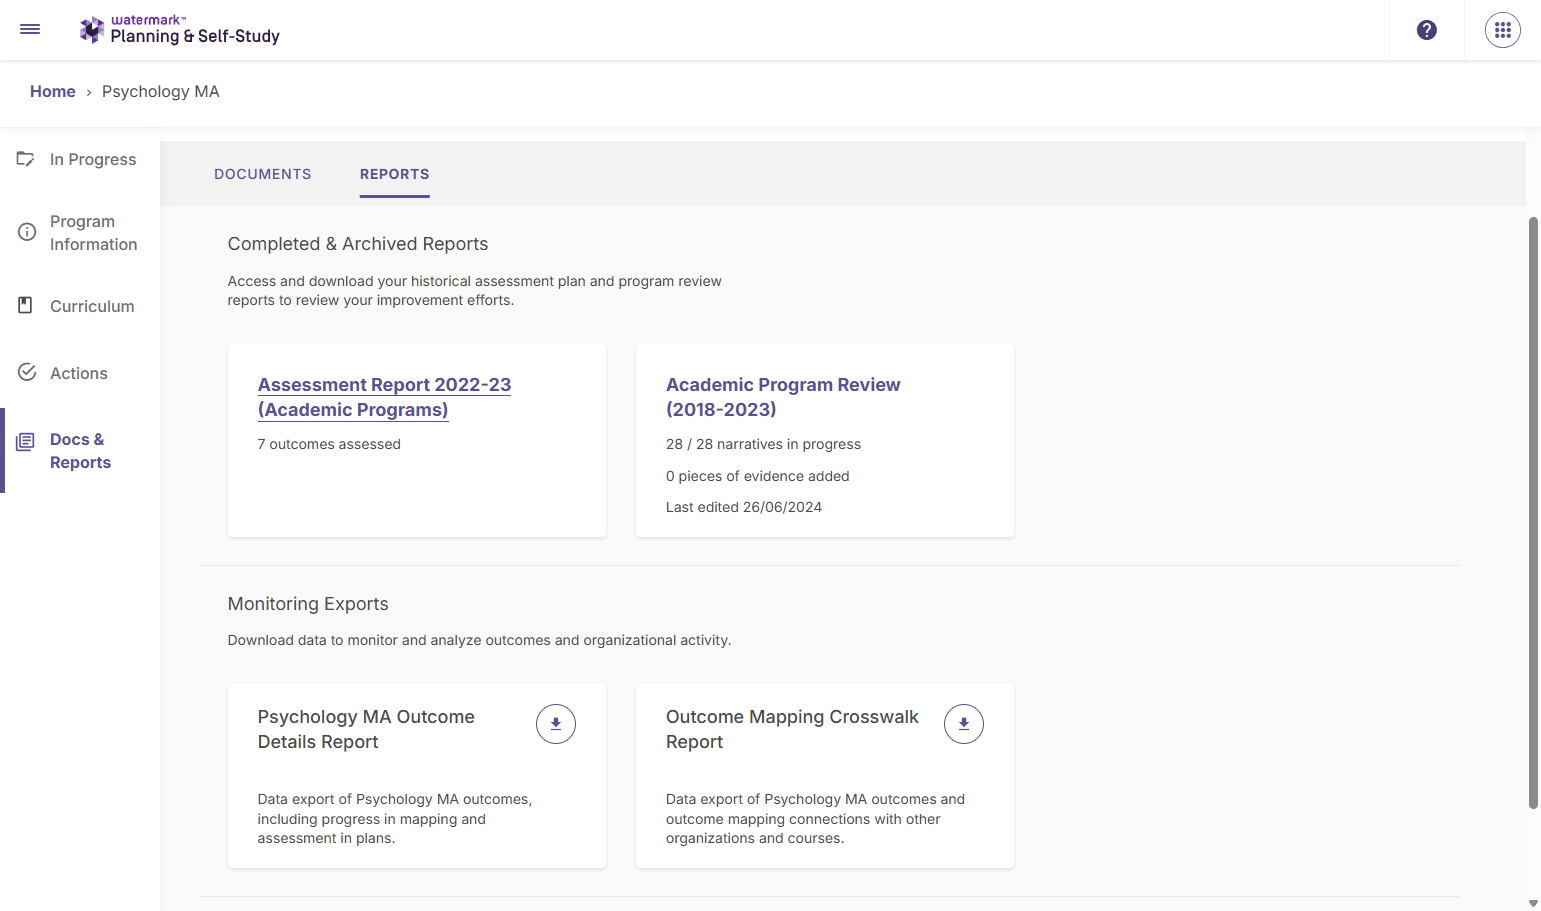Open the hamburger navigation menu
The height and width of the screenshot is (911, 1541).
coord(30,29)
